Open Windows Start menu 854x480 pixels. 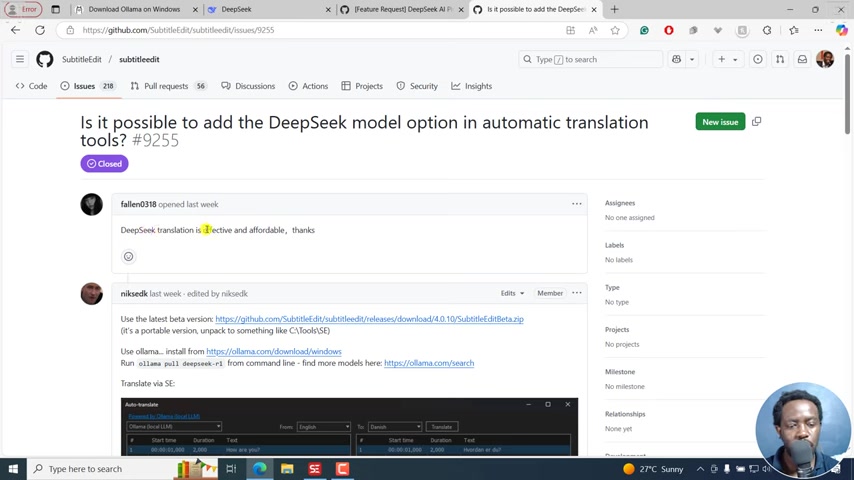coord(13,469)
